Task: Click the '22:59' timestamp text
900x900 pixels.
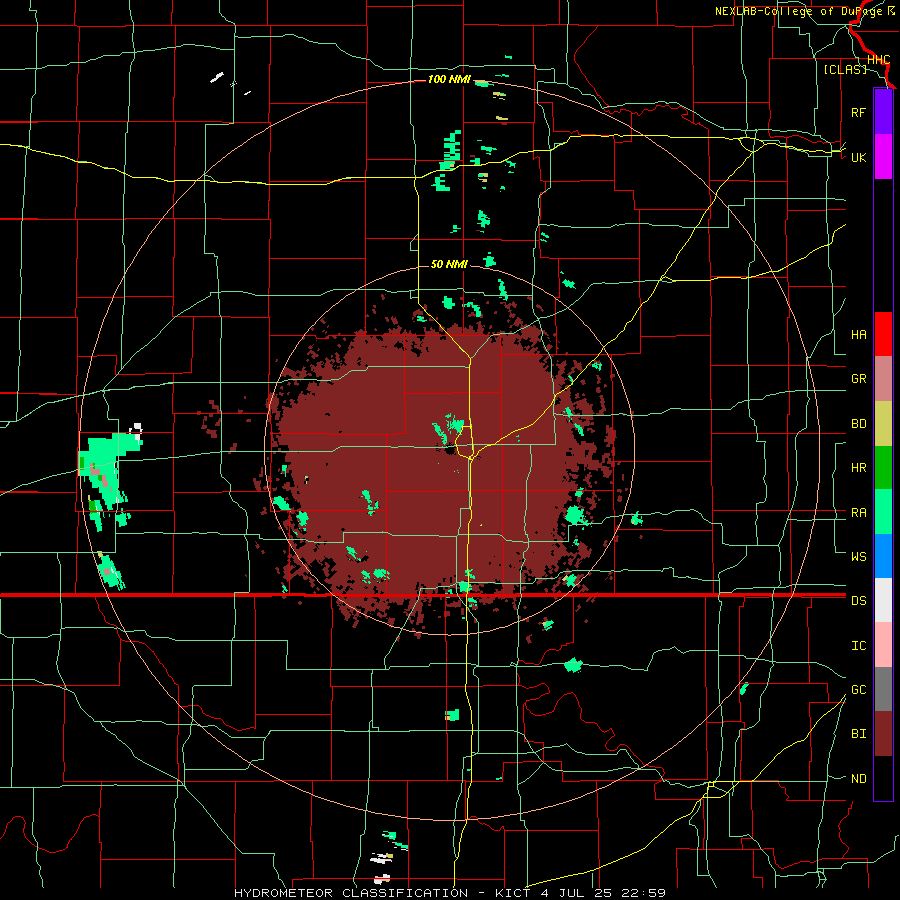Action: [643, 893]
